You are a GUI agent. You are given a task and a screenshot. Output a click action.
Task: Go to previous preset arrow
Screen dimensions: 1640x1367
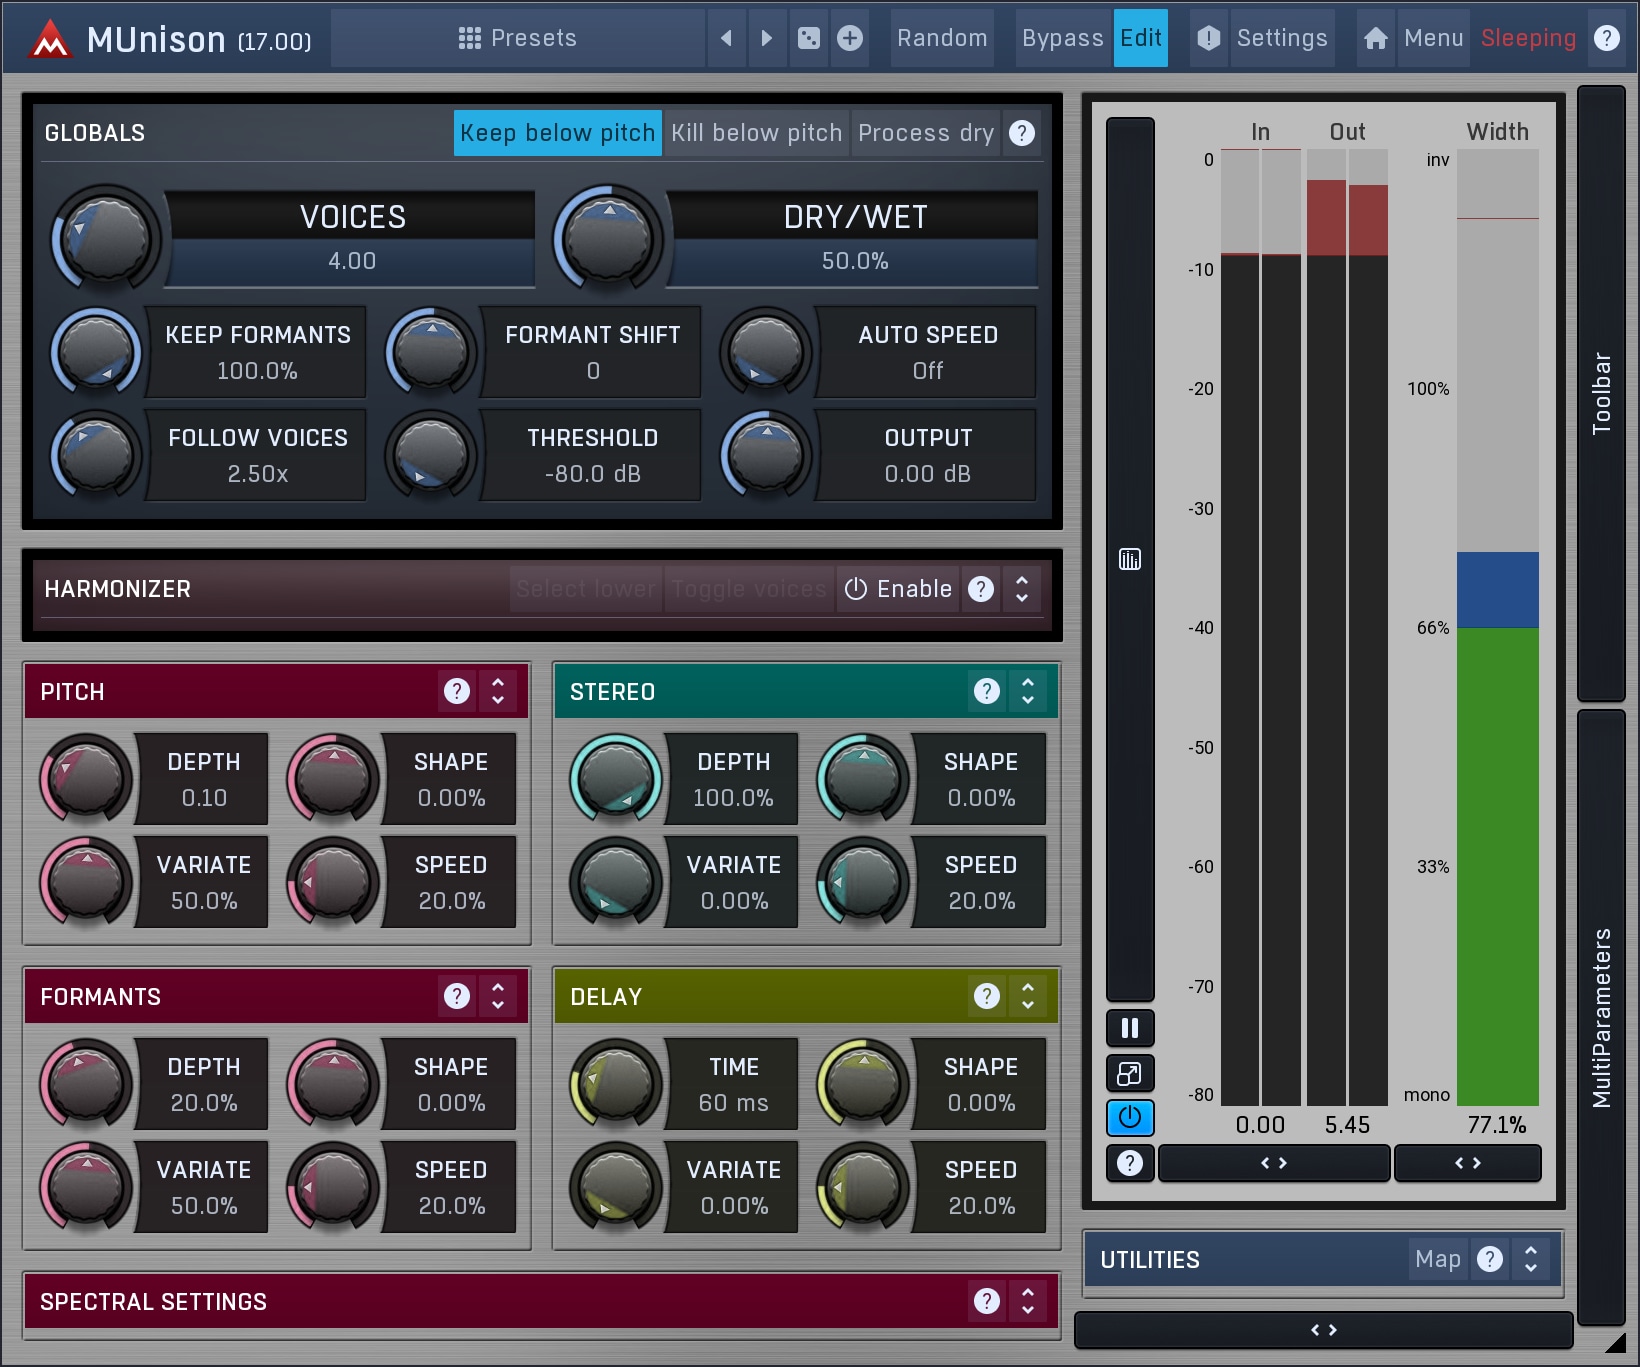pyautogui.click(x=727, y=38)
